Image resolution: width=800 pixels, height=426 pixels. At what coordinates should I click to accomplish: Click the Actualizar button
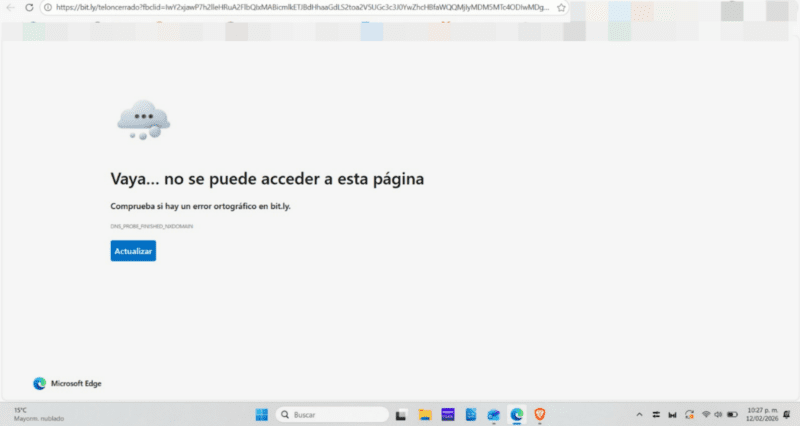133,251
